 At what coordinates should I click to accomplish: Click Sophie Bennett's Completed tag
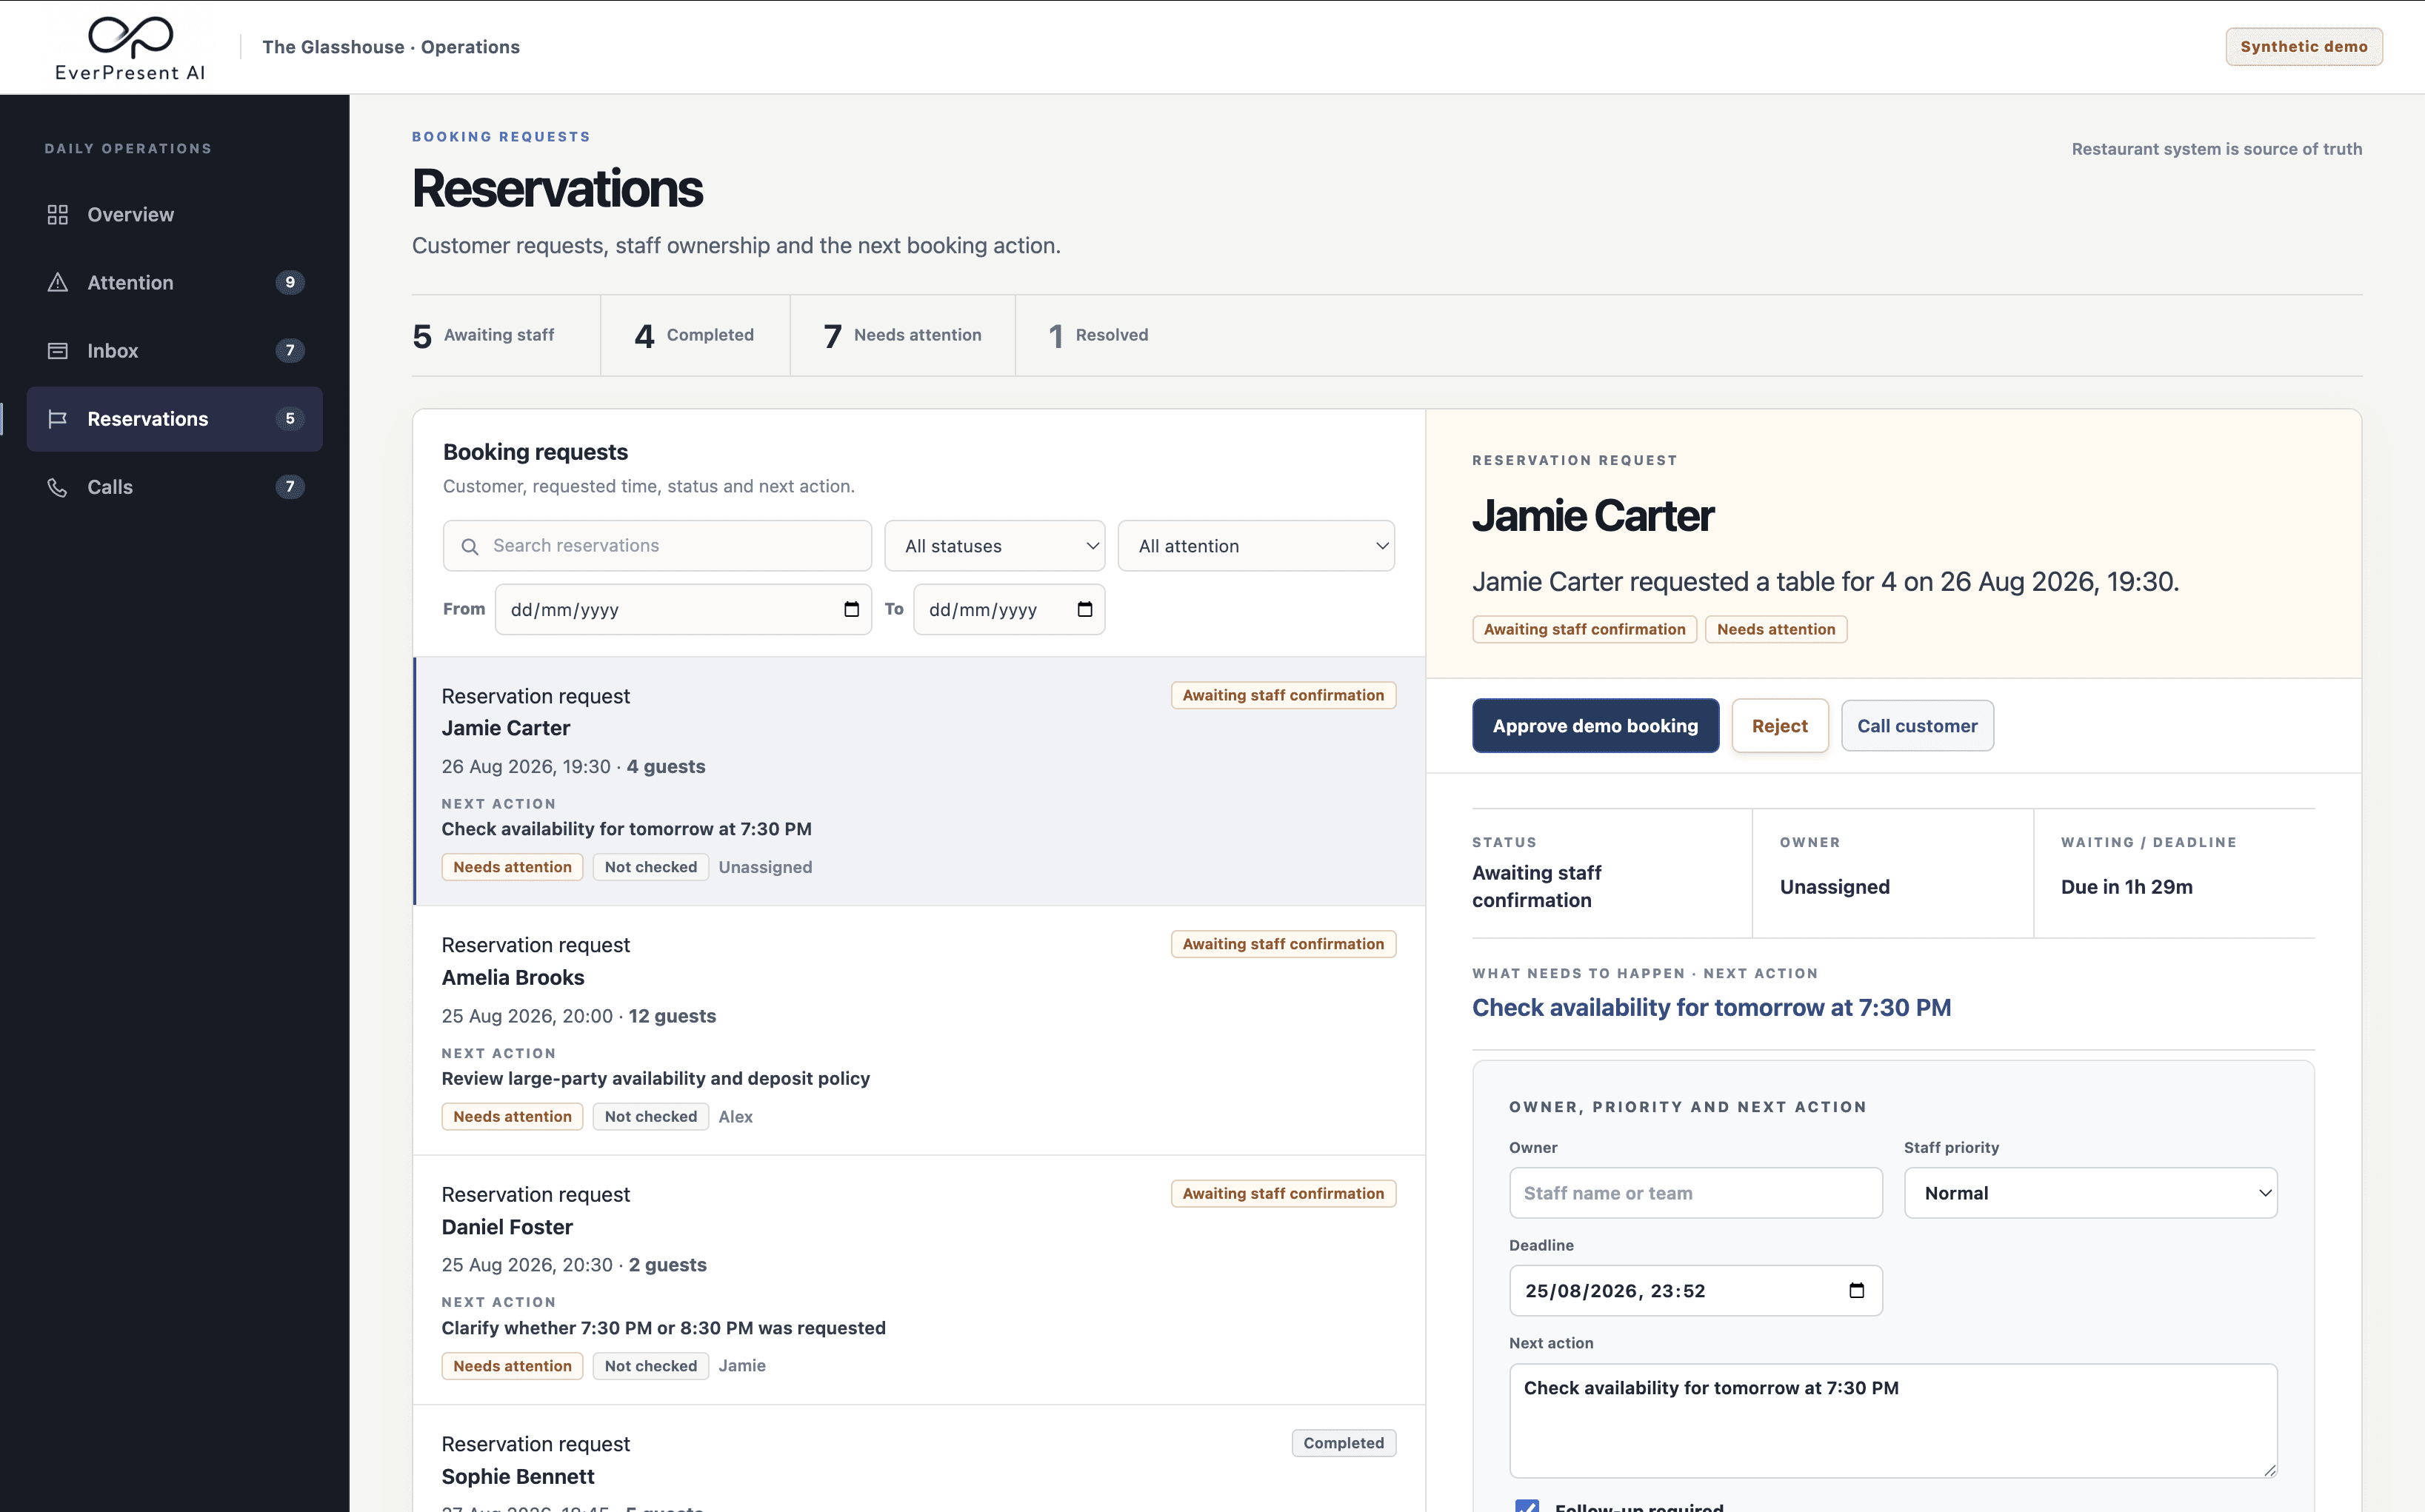click(1343, 1443)
